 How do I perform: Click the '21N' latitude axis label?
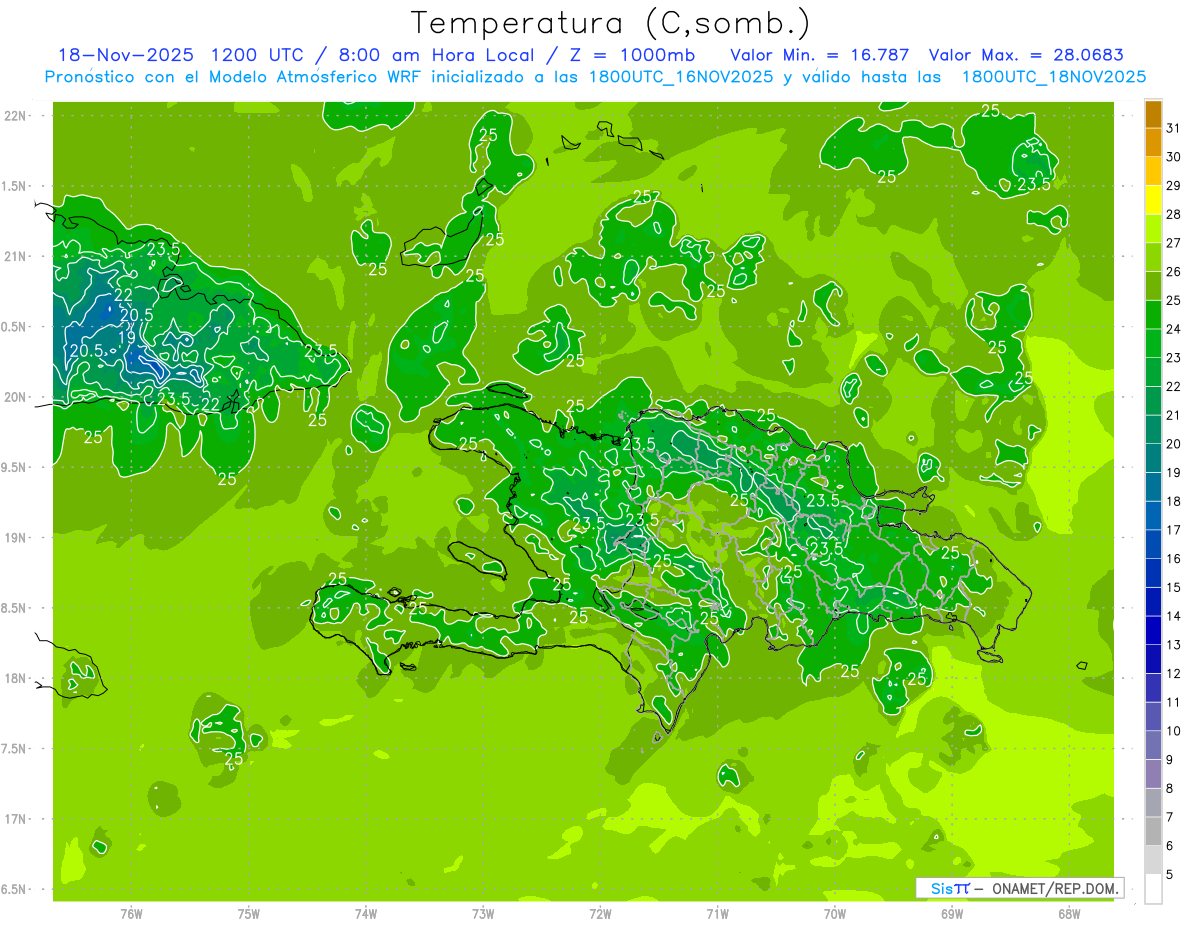click(x=16, y=256)
